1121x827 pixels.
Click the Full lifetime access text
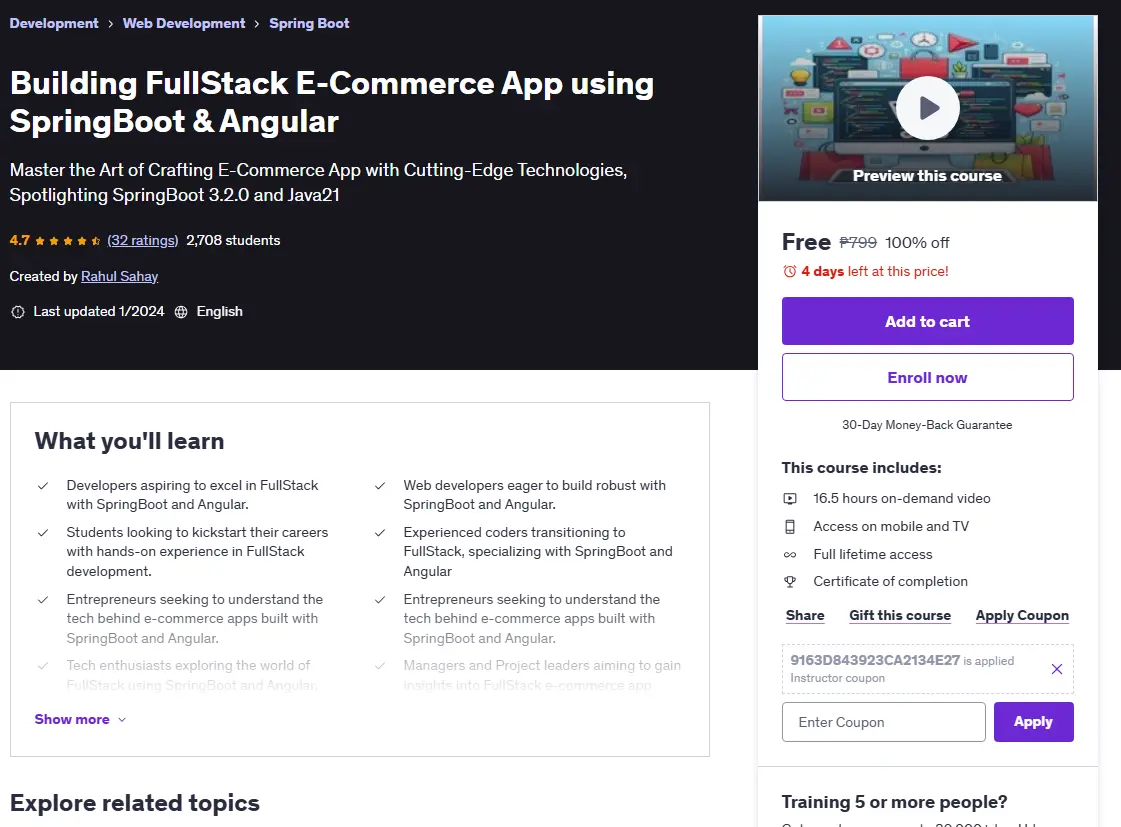[872, 555]
